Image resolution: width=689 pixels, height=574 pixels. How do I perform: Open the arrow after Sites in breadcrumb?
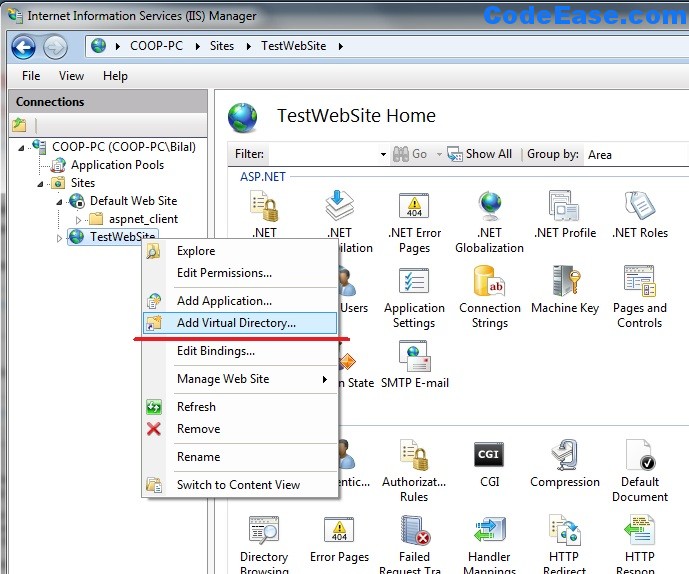[x=249, y=46]
